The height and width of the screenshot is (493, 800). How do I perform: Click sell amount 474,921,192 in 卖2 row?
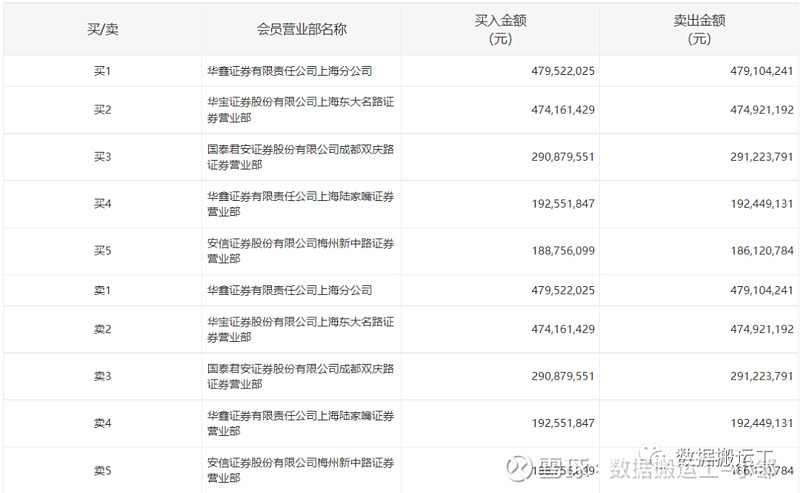click(x=762, y=329)
